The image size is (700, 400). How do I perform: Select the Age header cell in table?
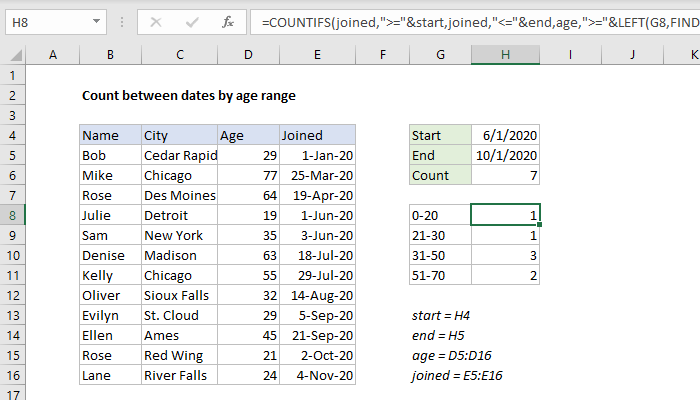[247, 135]
